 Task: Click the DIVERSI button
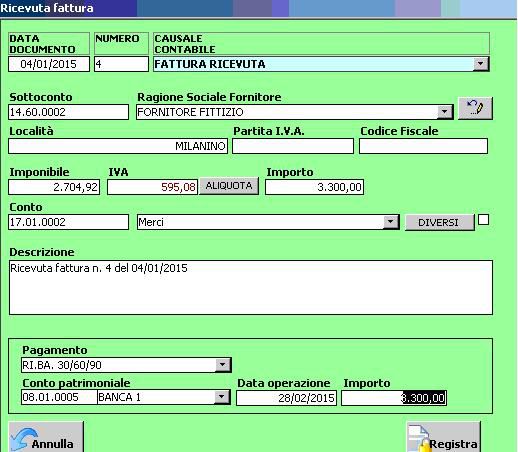439,222
